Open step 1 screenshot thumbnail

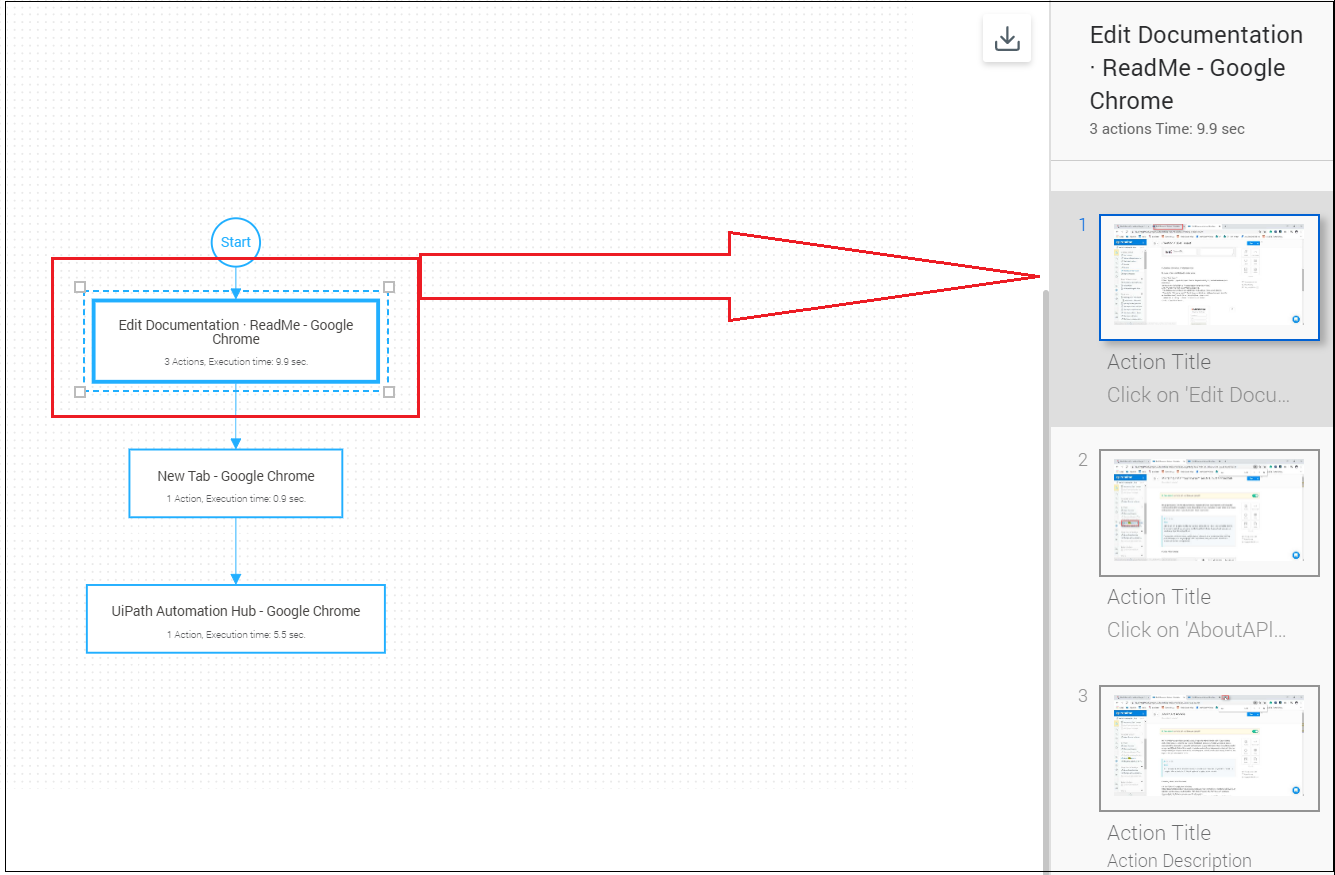coord(1208,277)
